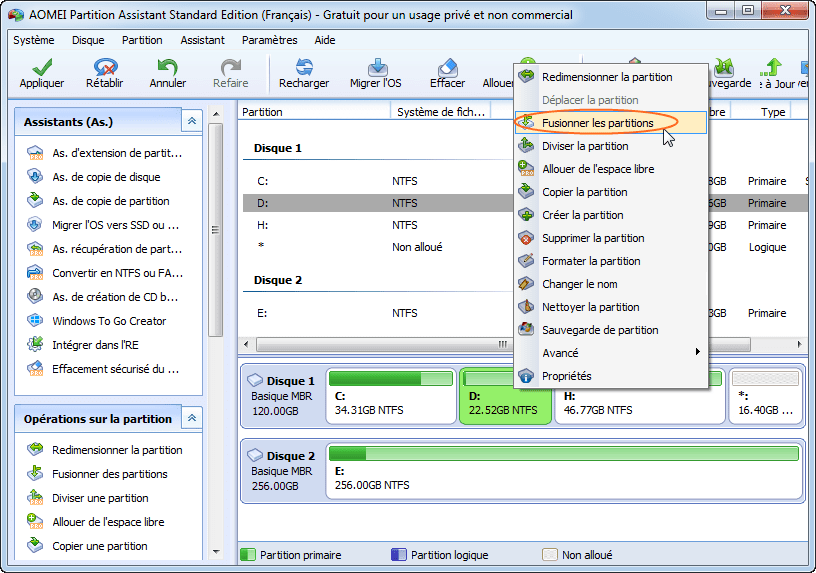Click the Rétablir toolbar icon
This screenshot has height=573, width=816.
pyautogui.click(x=105, y=67)
